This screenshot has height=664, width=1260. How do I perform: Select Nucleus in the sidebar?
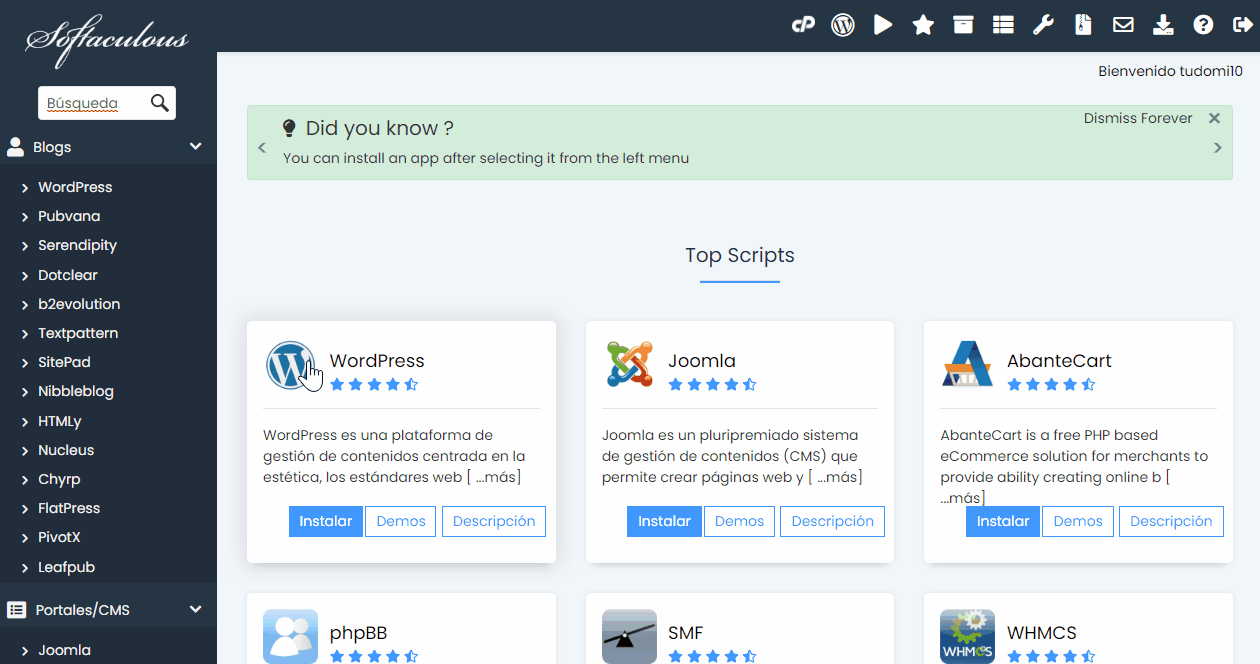pos(66,450)
